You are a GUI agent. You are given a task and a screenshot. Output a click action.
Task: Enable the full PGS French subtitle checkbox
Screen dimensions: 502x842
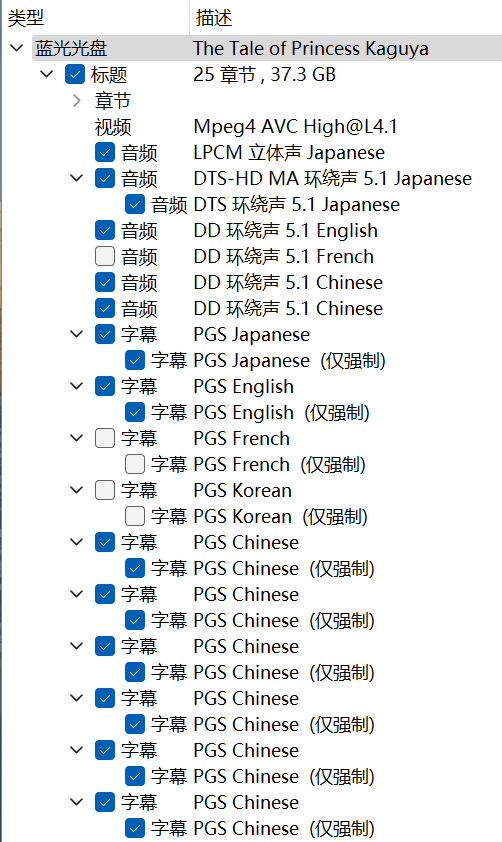click(105, 438)
